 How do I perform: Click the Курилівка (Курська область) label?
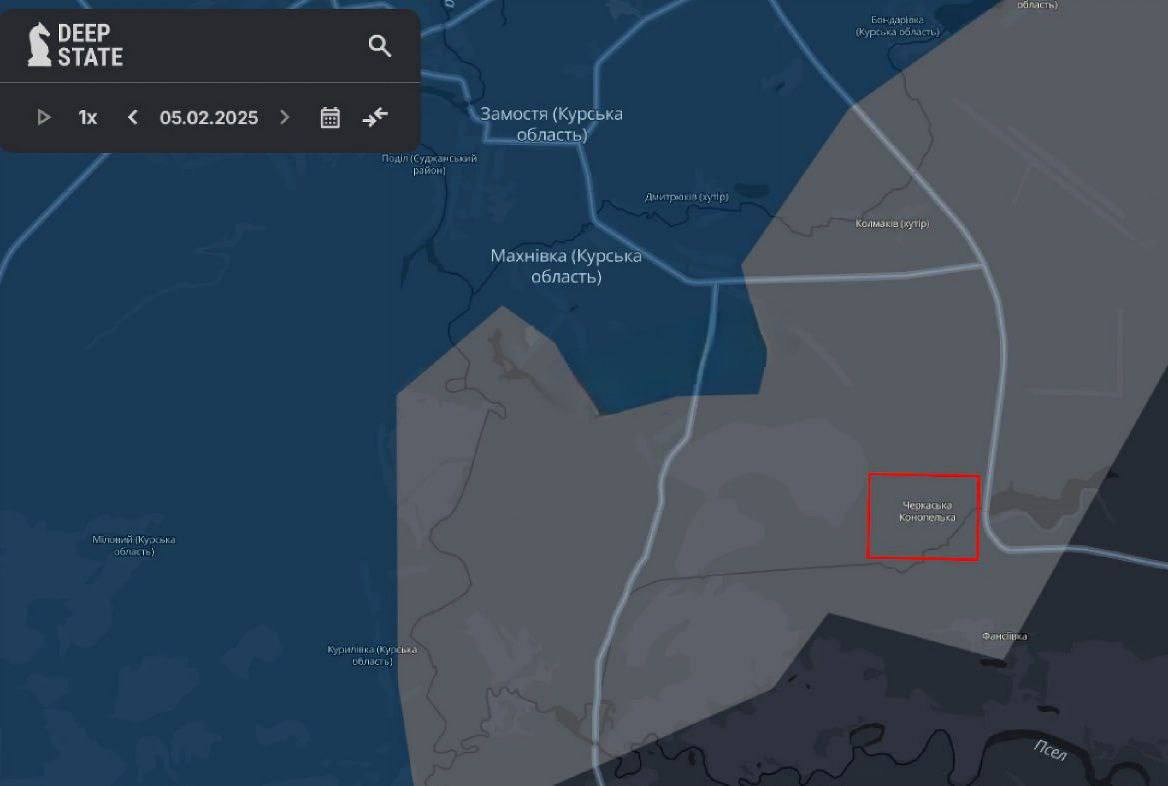[372, 655]
